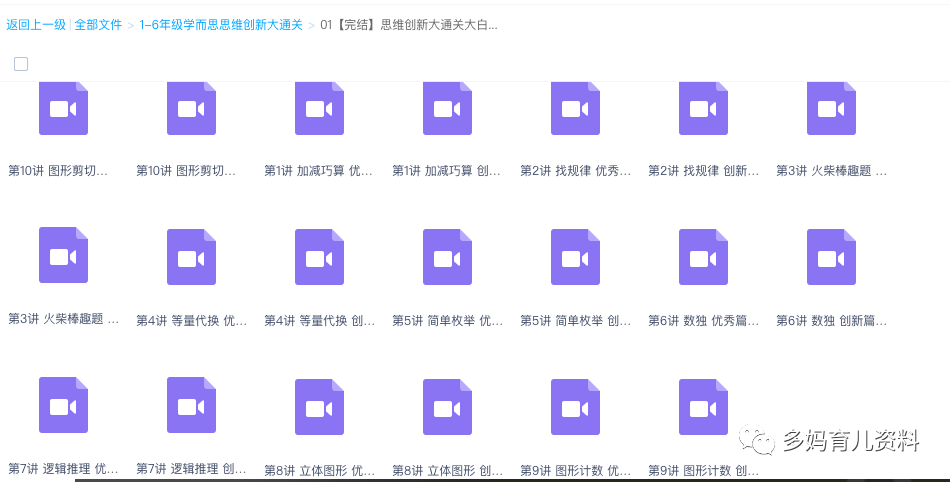Open video icon for 第1讲 加减巧算 优...

click(319, 108)
